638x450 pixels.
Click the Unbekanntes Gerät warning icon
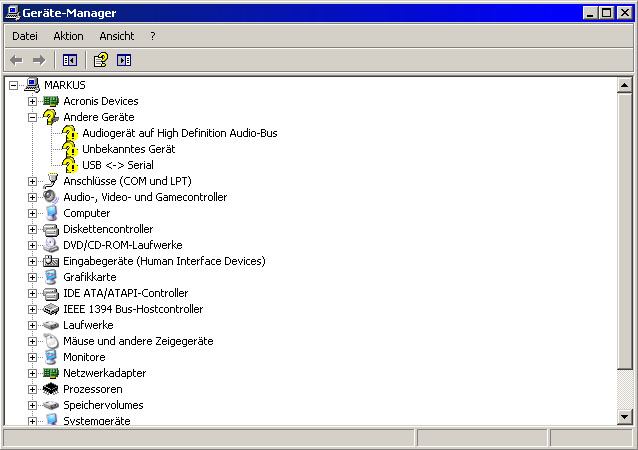click(70, 149)
